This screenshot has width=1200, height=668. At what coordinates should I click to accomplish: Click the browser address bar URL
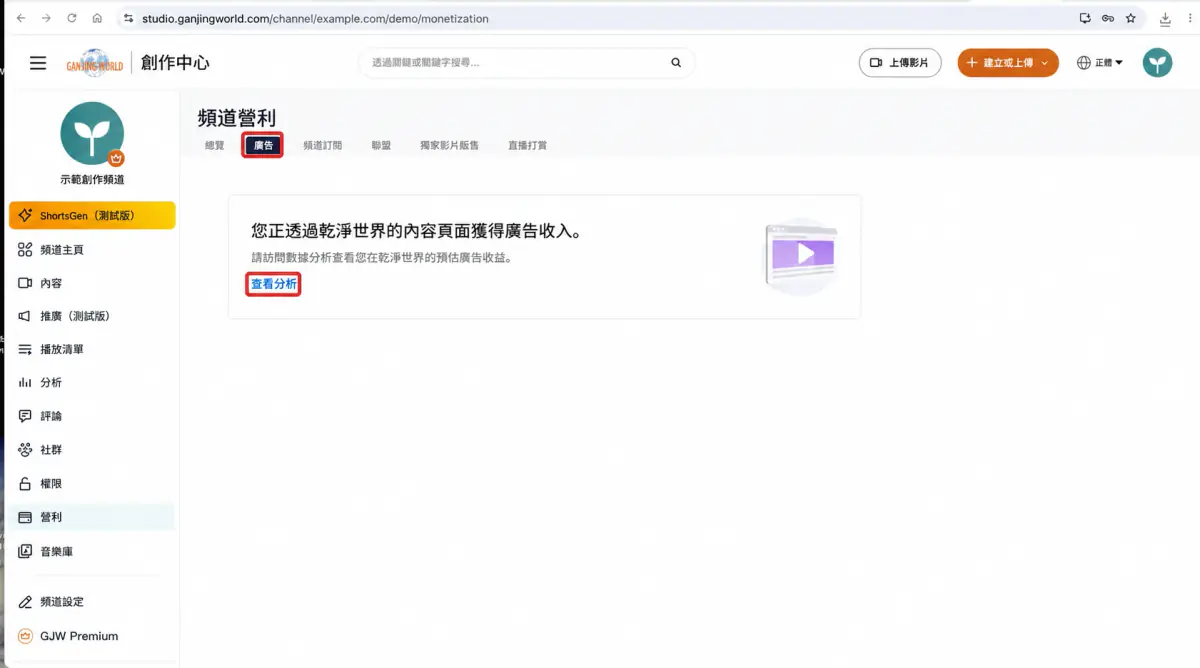[316, 18]
